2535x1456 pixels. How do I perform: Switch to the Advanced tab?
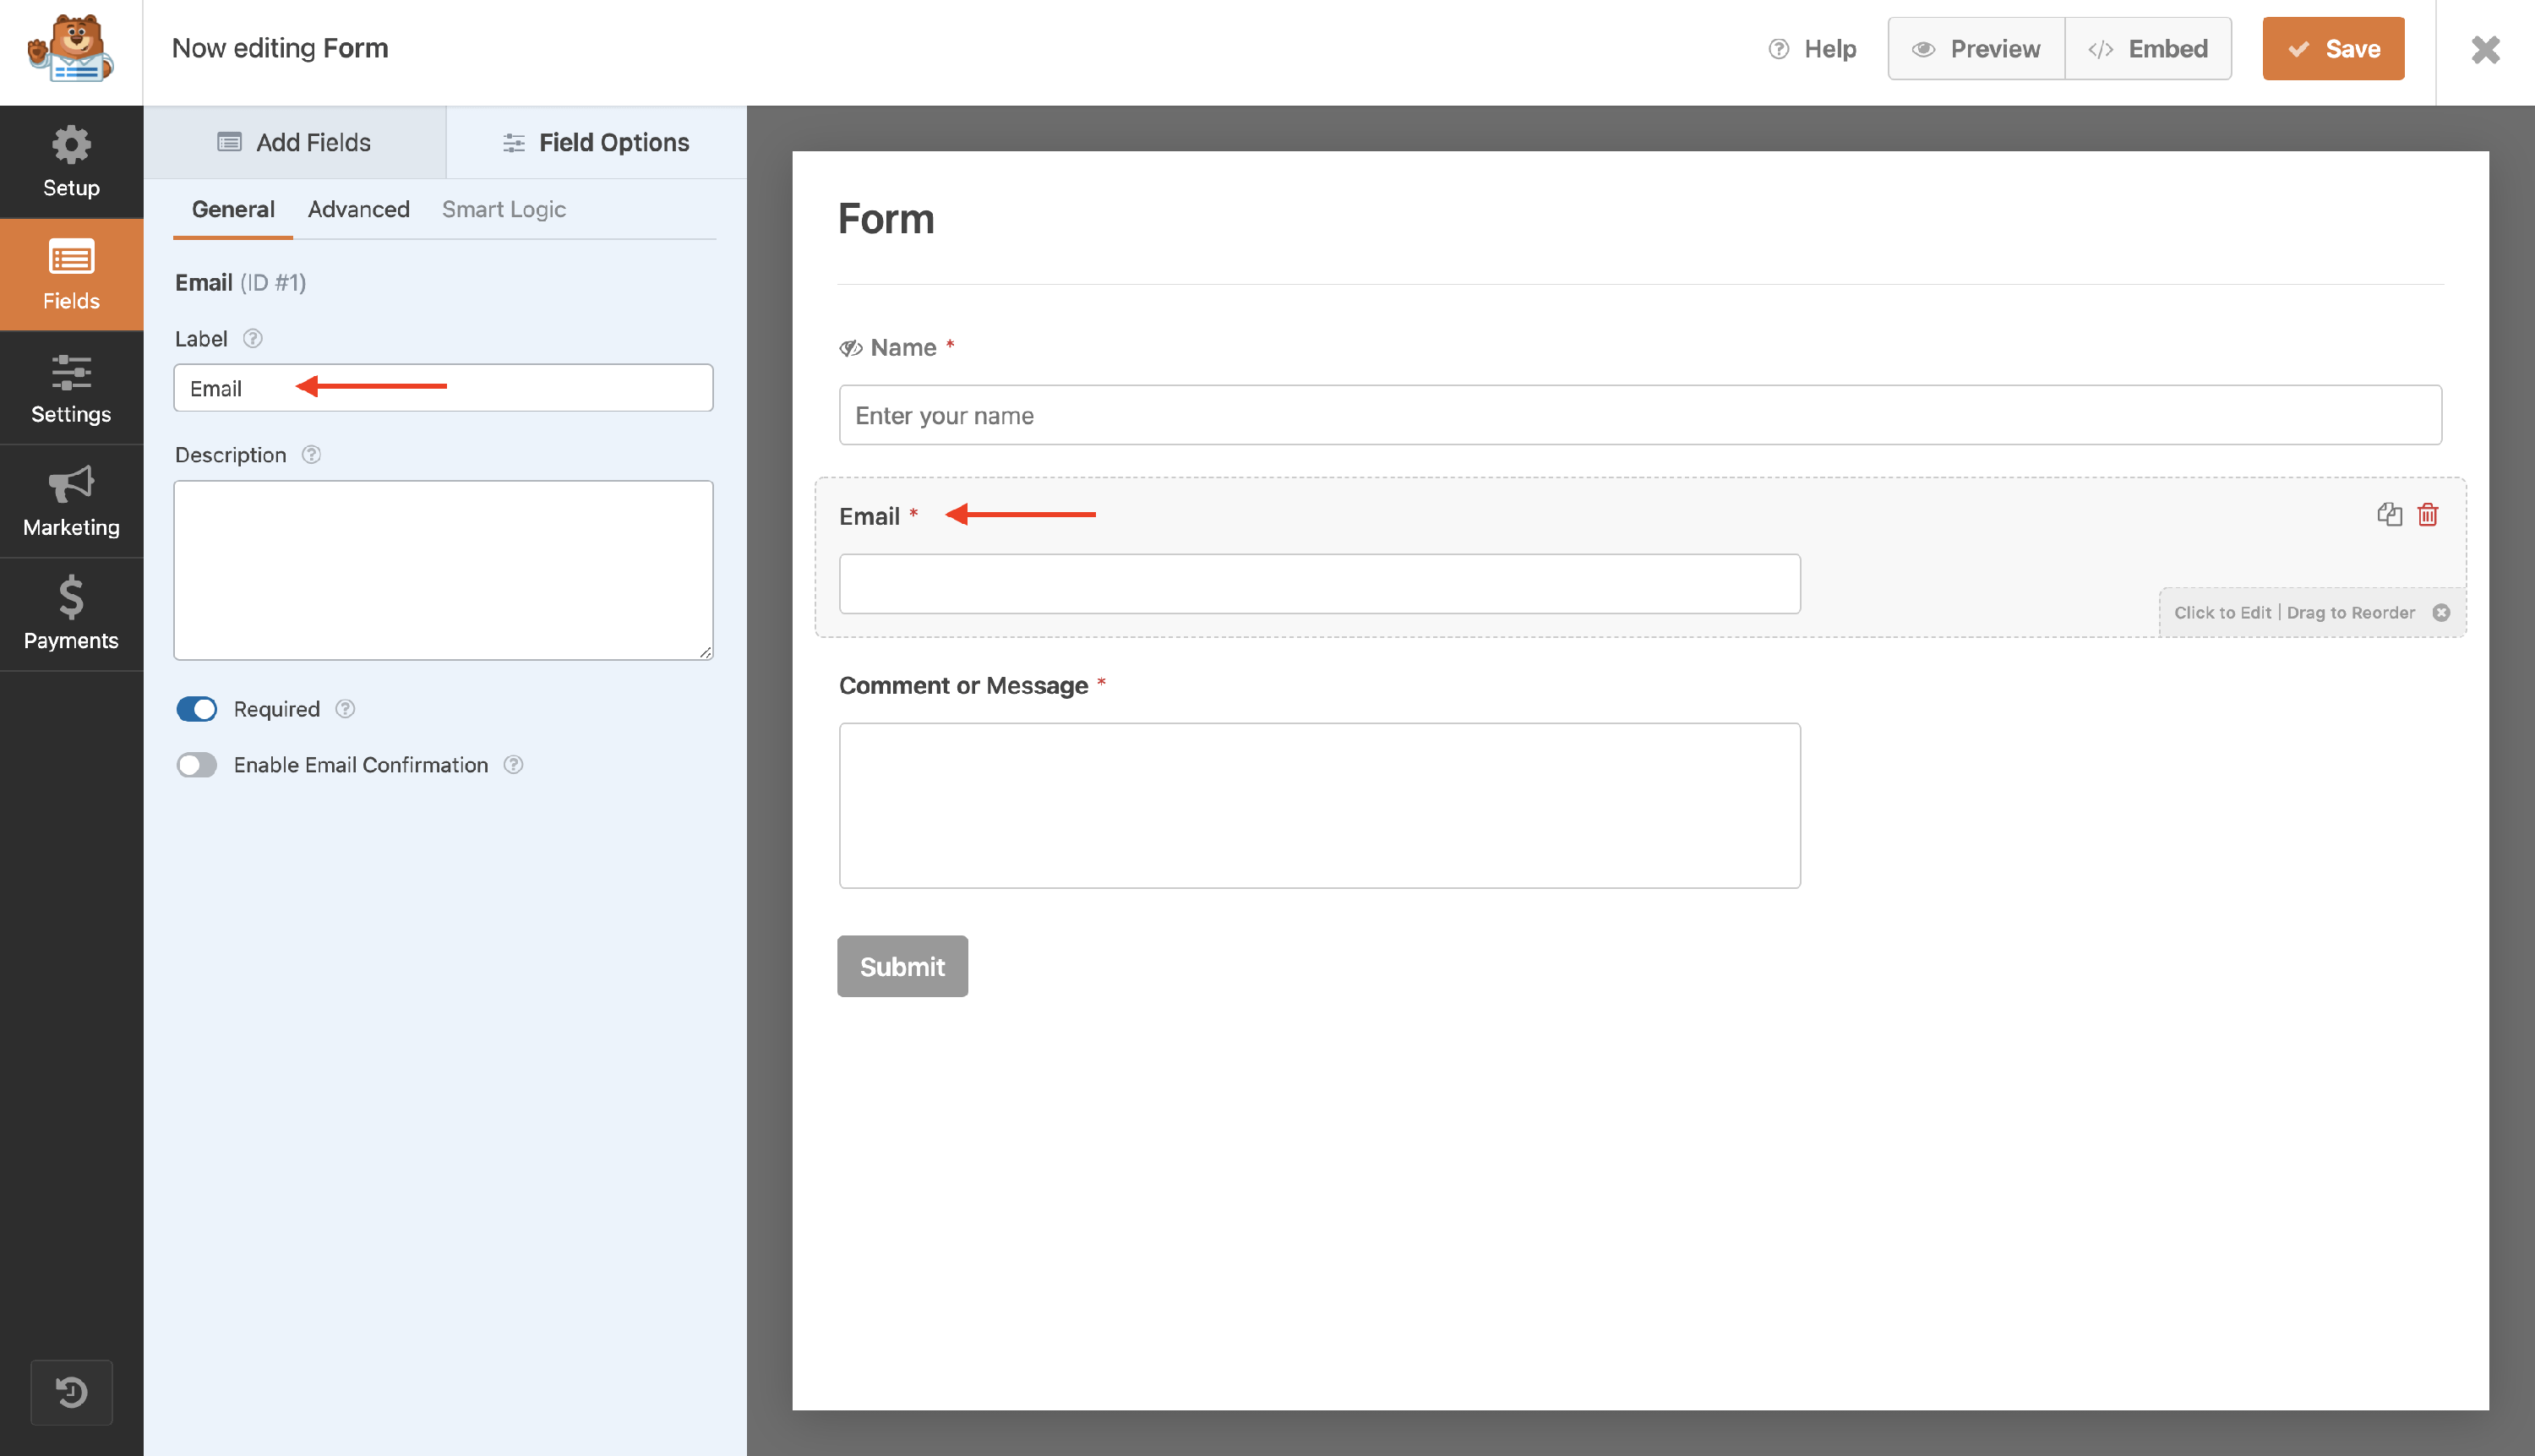click(358, 209)
